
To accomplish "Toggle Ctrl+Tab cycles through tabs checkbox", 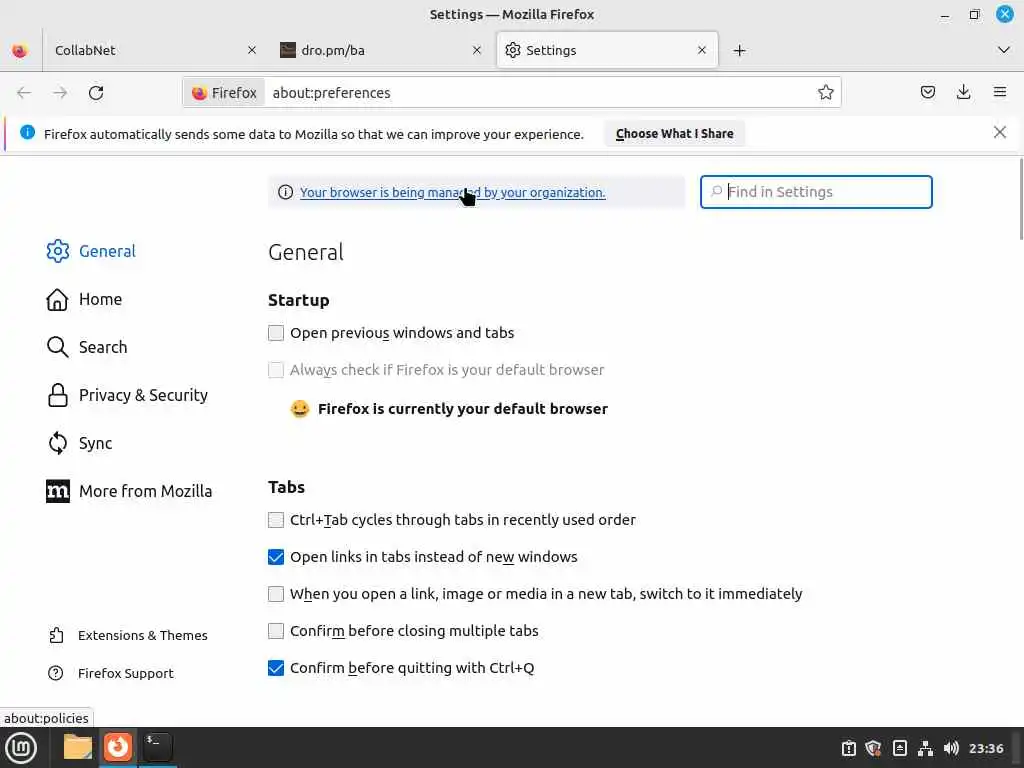I will click(x=276, y=520).
